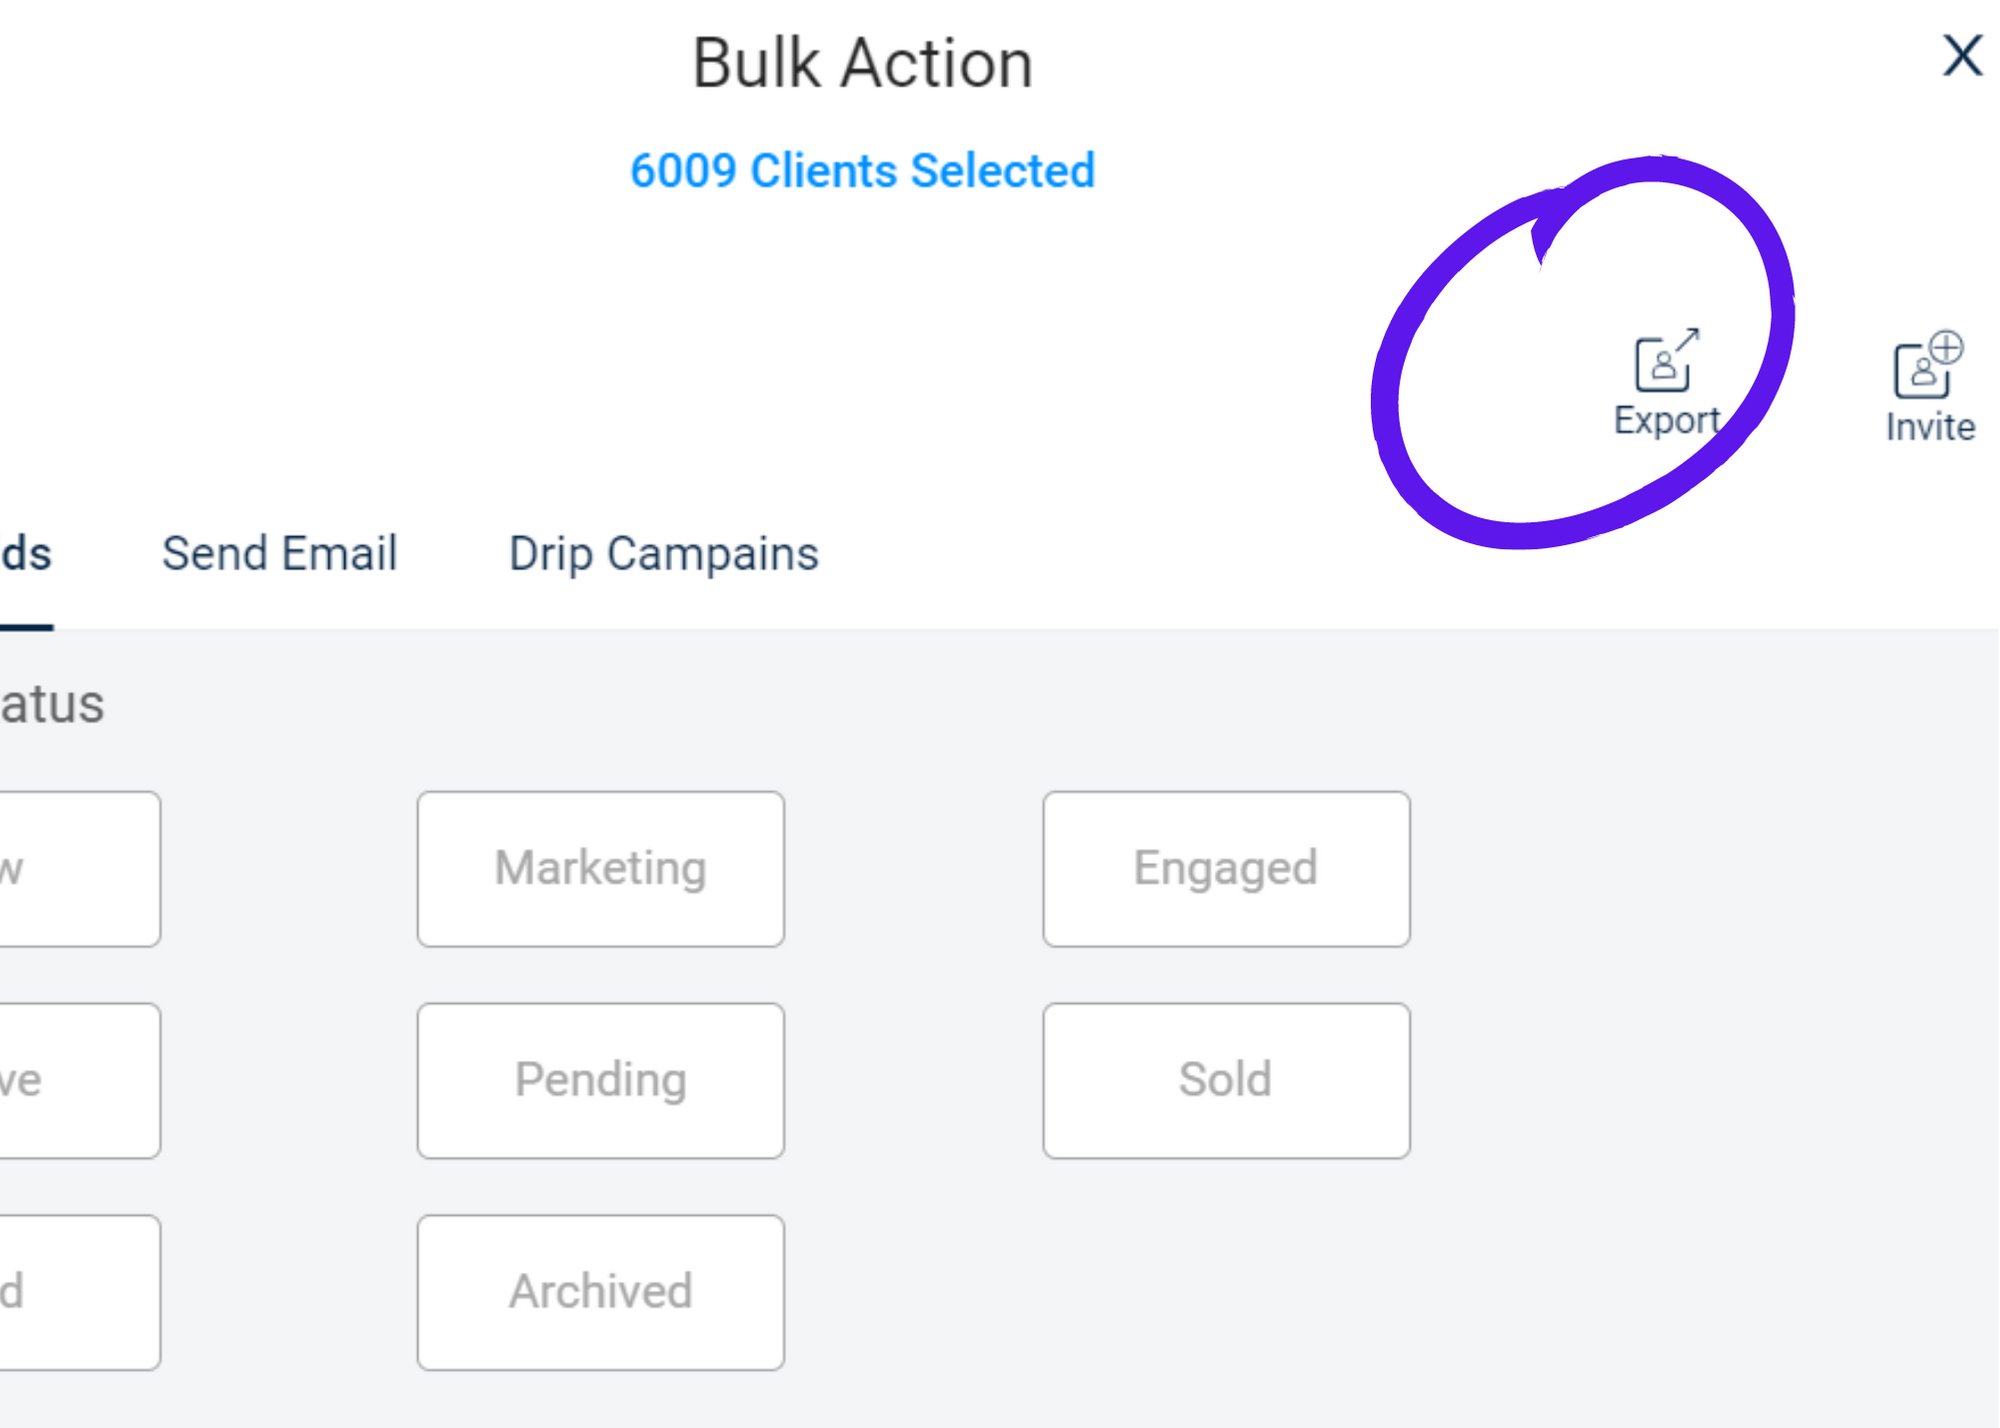Click the Export text label
The width and height of the screenshot is (2000, 1428).
point(1666,420)
